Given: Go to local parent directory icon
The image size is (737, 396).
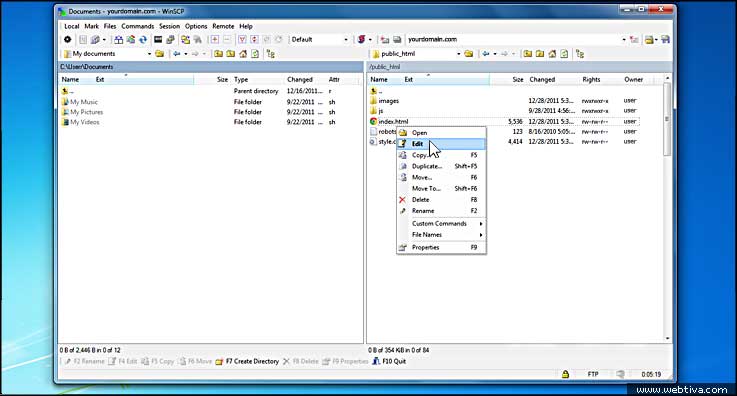Looking at the screenshot, I should point(219,54).
